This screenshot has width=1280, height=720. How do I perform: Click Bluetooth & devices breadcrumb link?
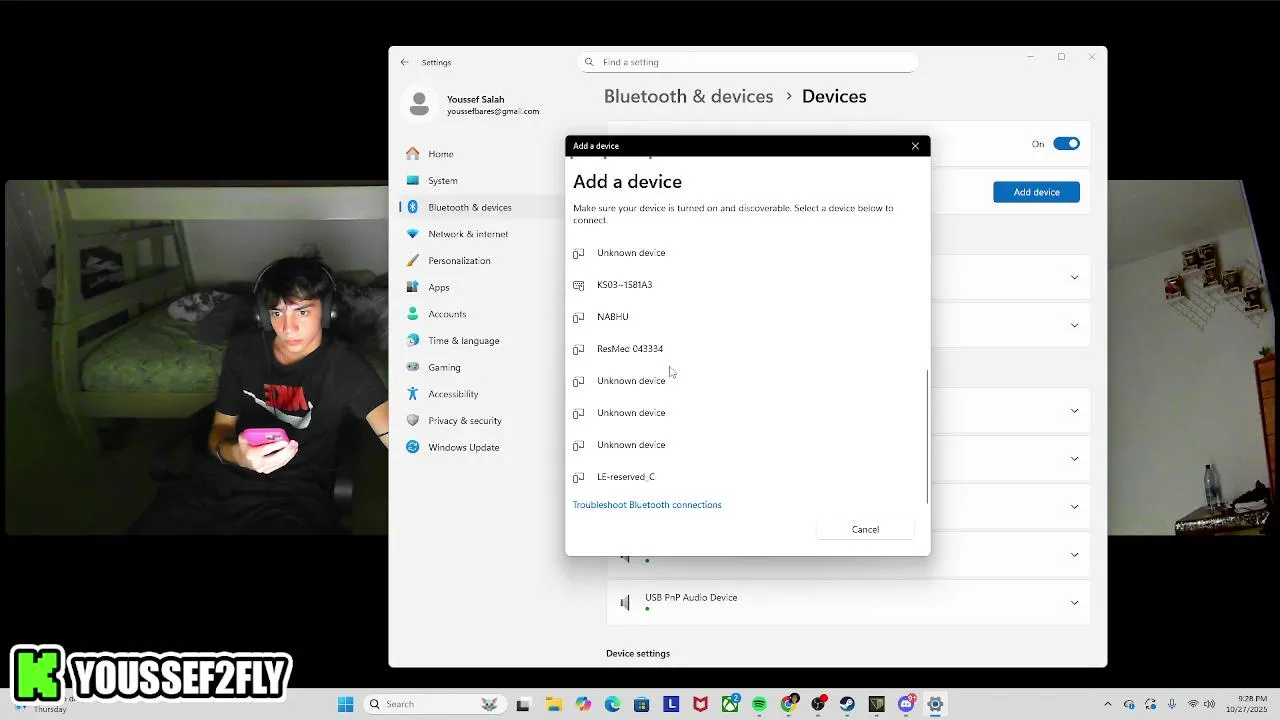(x=688, y=96)
